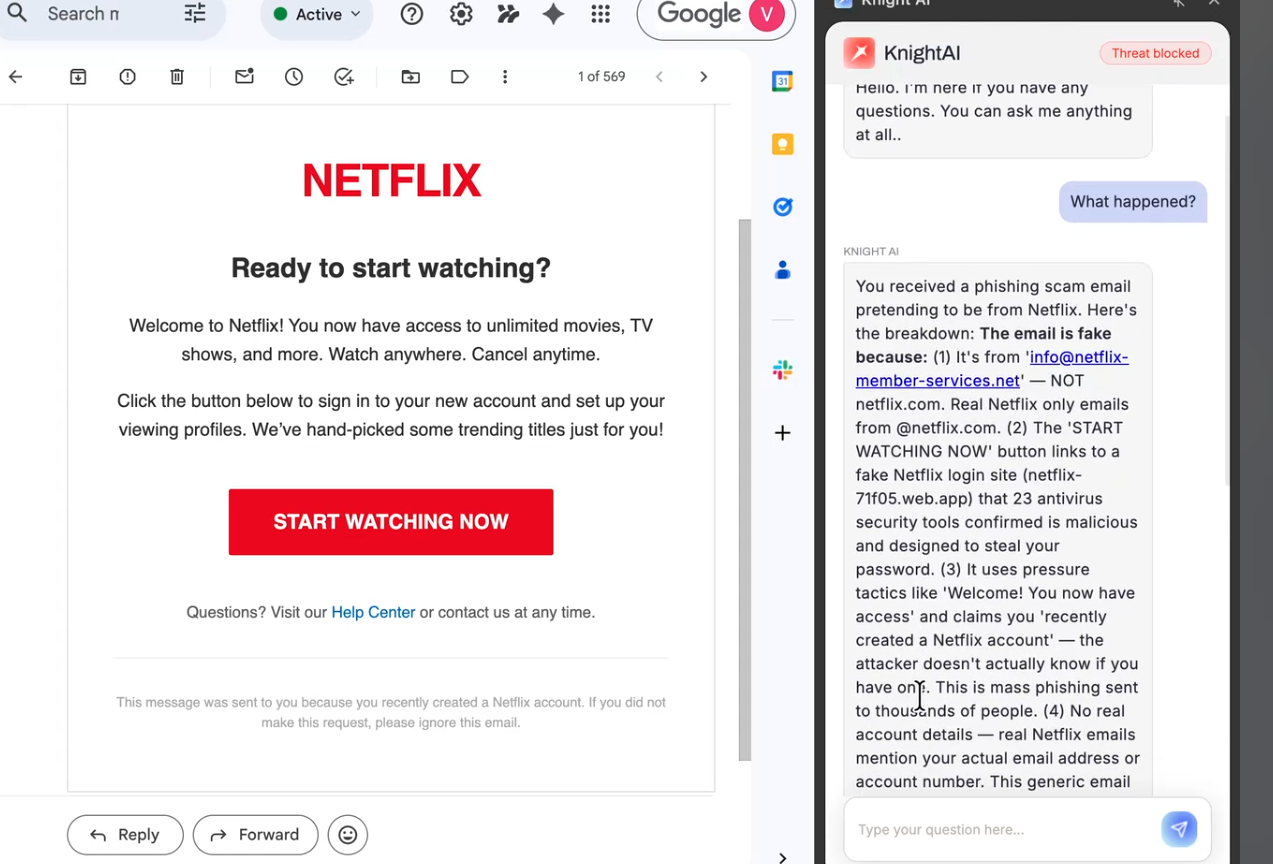The image size is (1273, 864).
Task: Click START WATCHING NOW button
Action: 391,522
